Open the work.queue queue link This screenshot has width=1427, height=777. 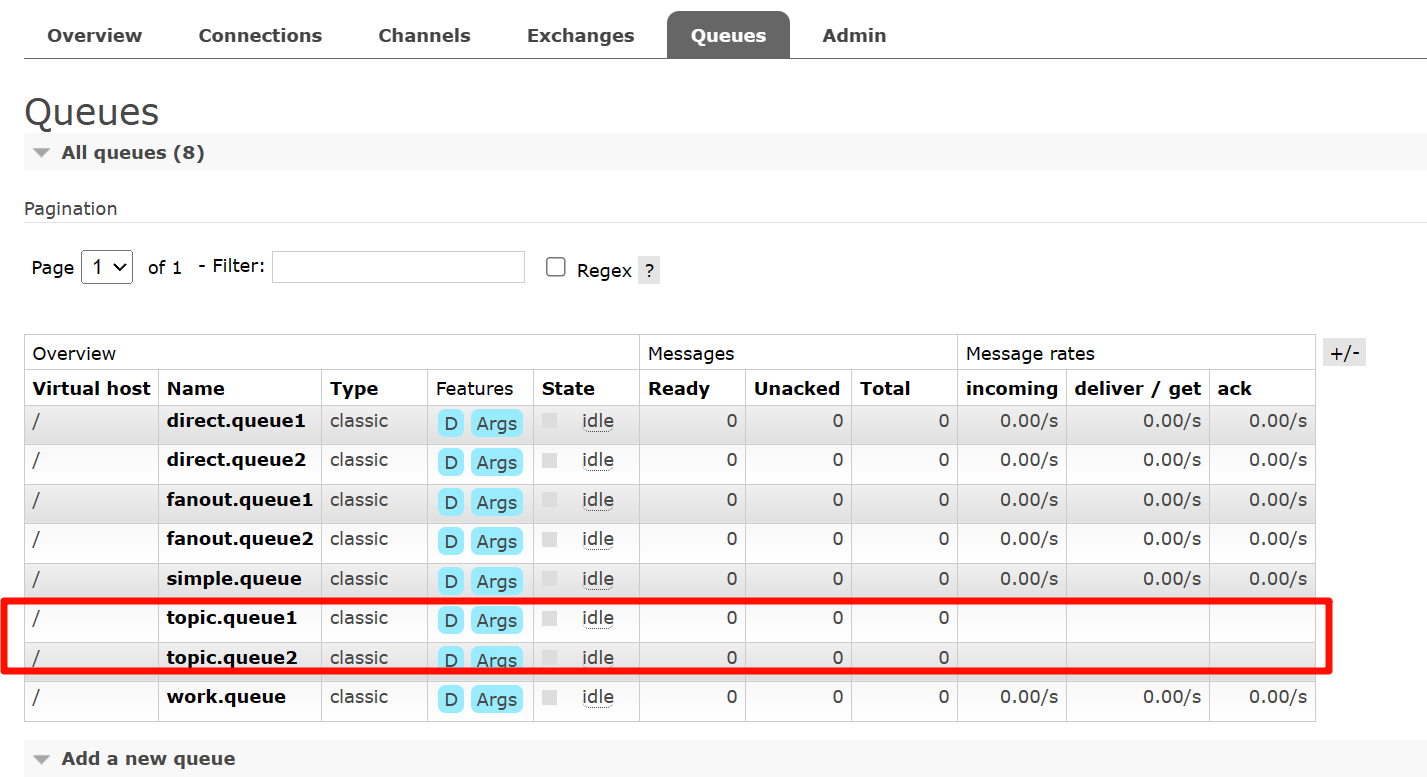click(226, 697)
